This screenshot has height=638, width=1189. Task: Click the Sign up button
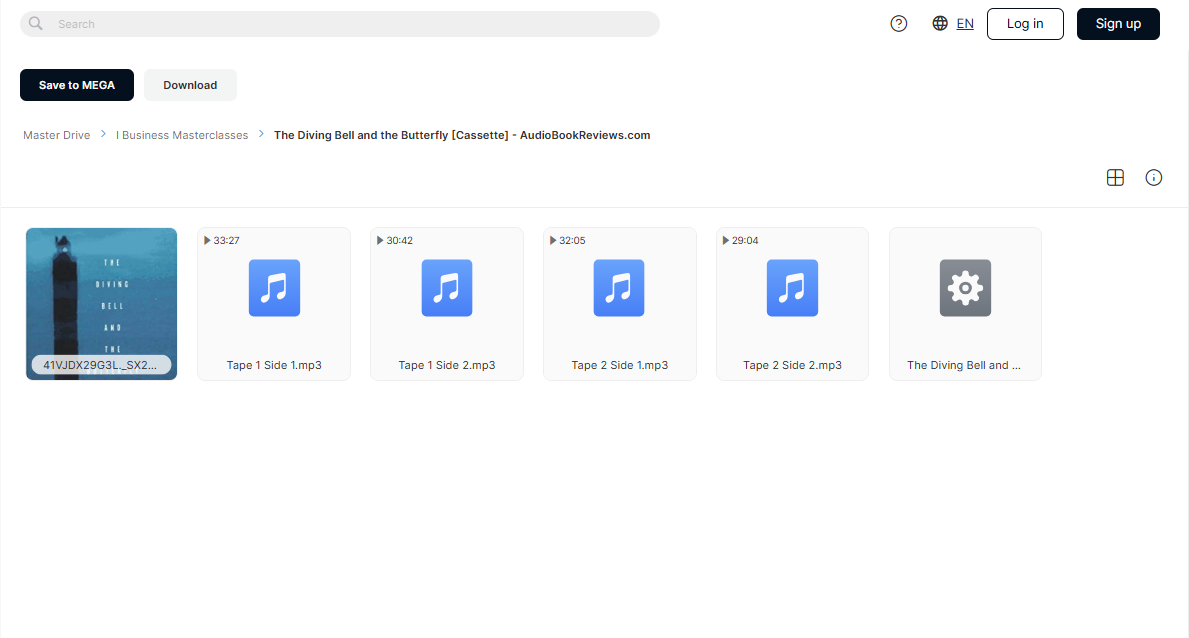pos(1118,24)
